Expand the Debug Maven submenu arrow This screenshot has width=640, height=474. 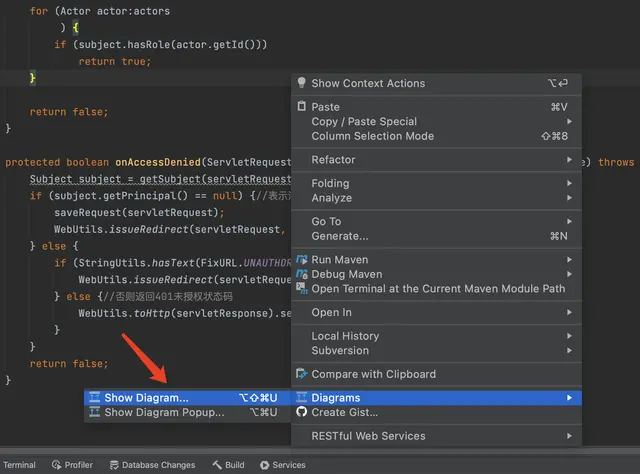click(x=569, y=274)
